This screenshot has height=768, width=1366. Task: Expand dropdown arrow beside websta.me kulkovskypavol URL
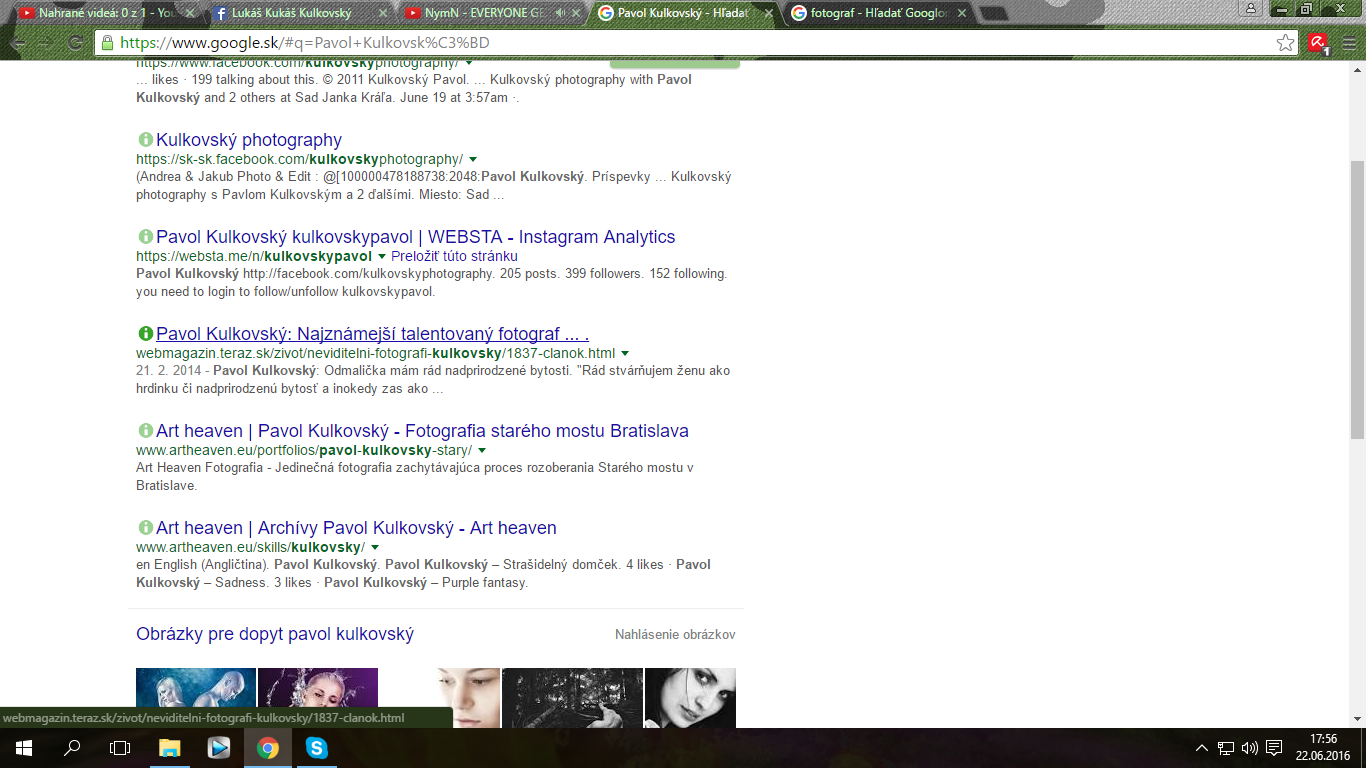[382, 257]
